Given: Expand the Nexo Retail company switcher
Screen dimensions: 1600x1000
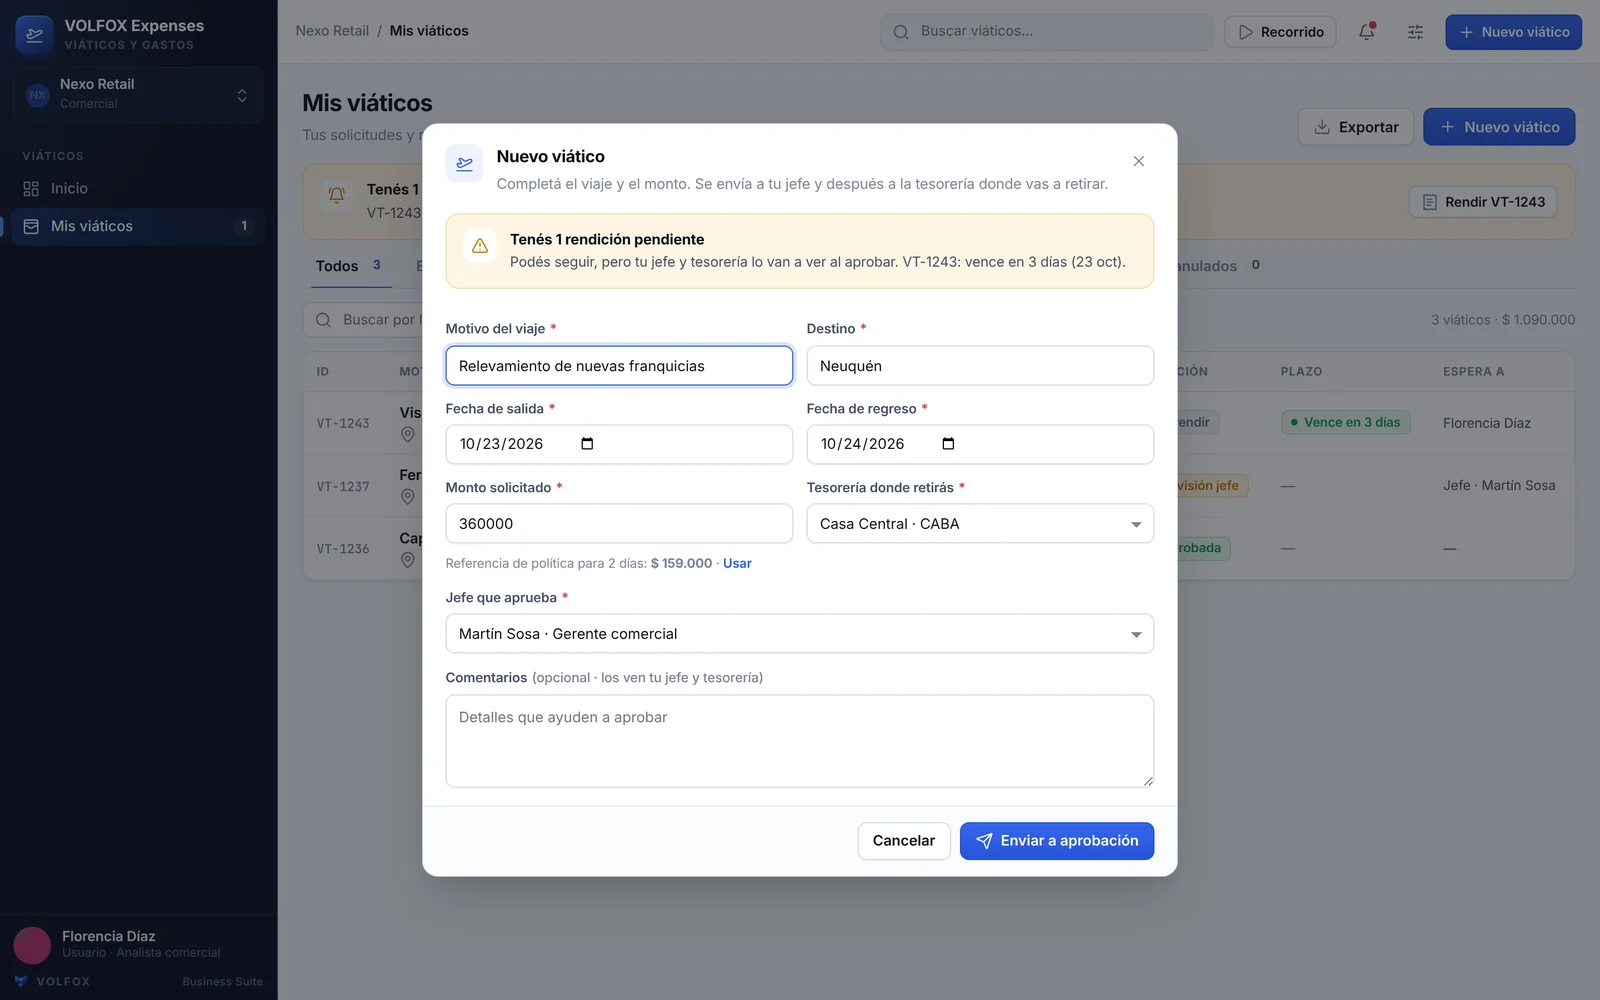Looking at the screenshot, I should coord(138,94).
